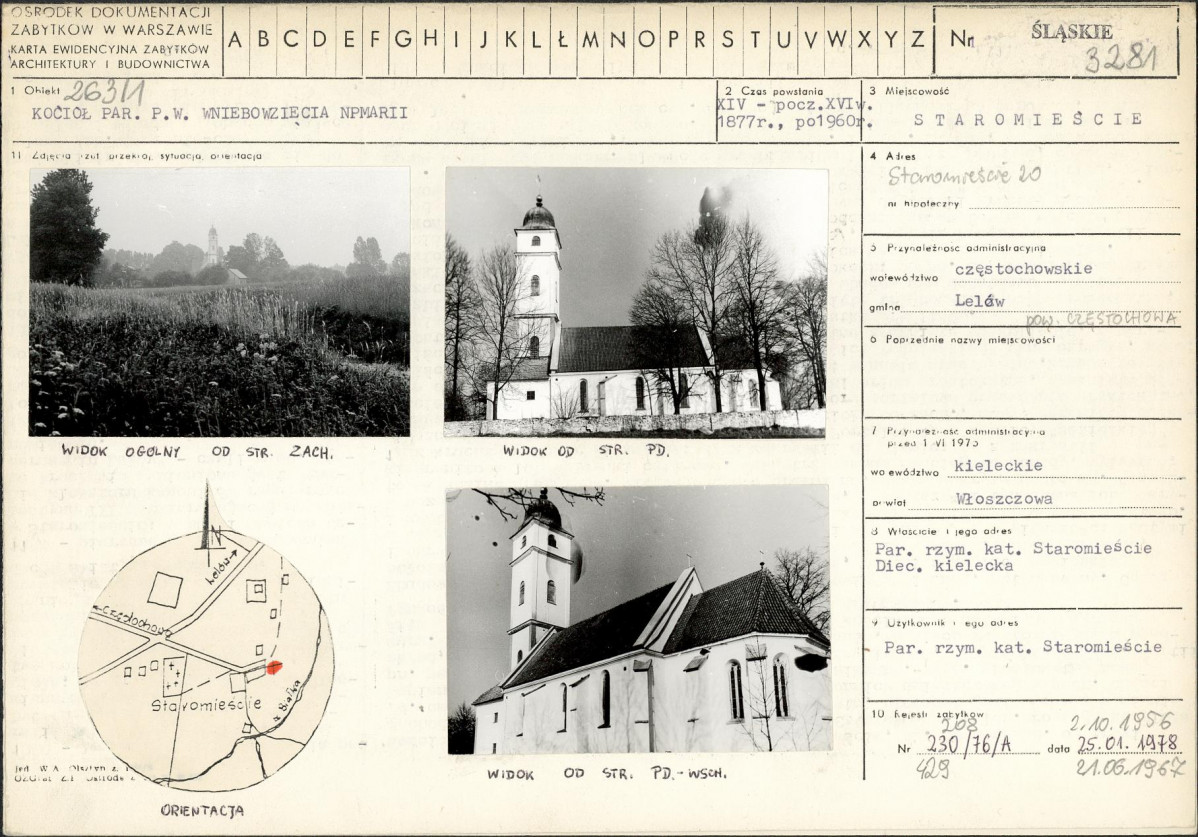Click the '4 Adres' field label
The image size is (1198, 837).
[892, 156]
